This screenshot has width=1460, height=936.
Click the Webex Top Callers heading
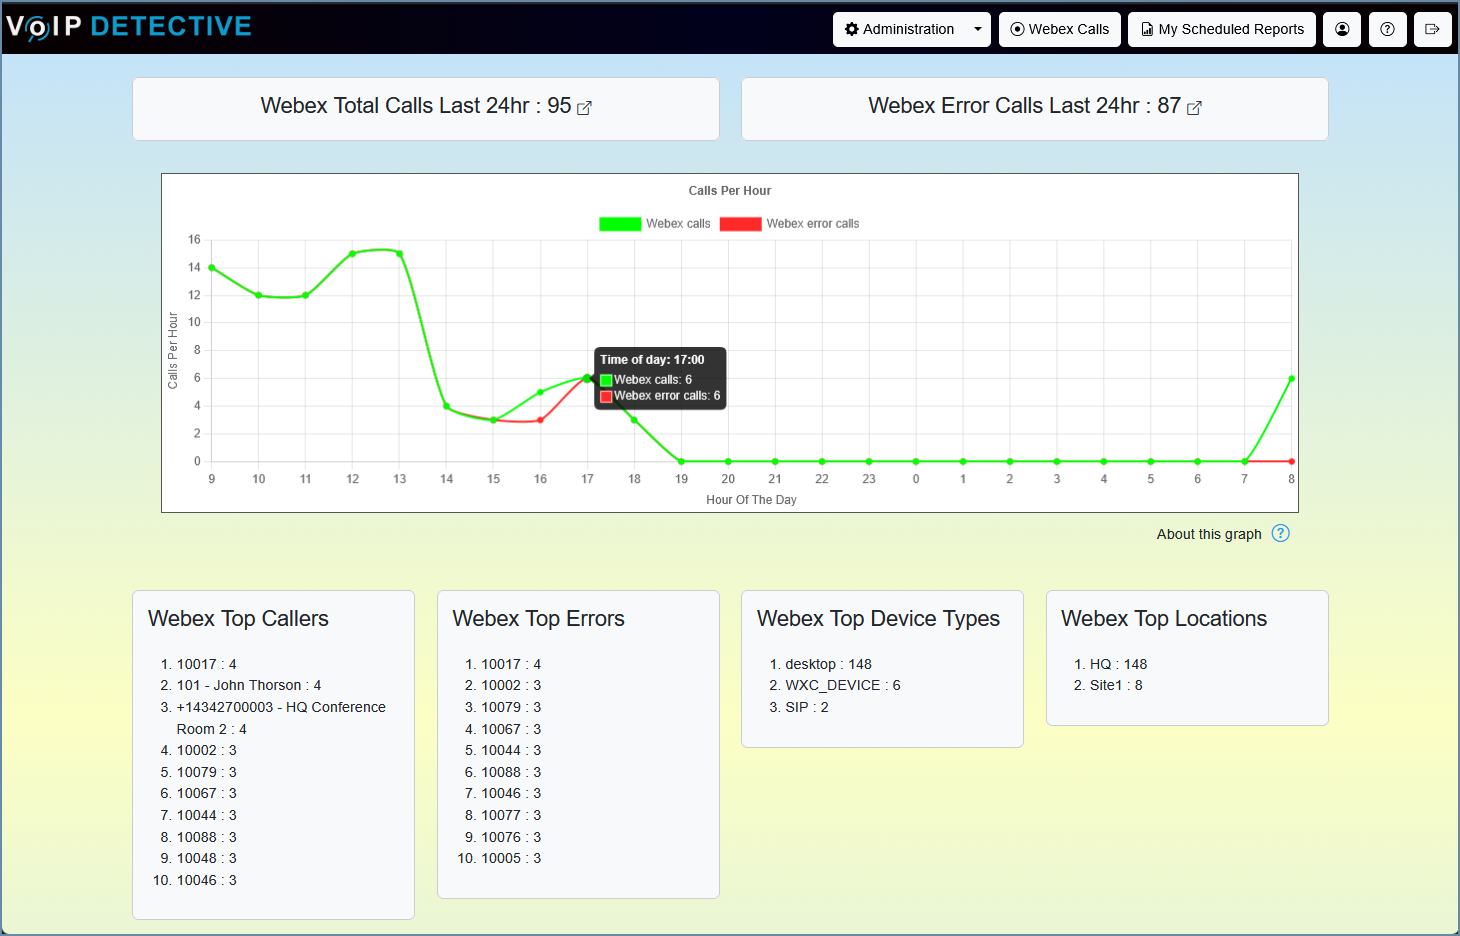click(x=238, y=619)
